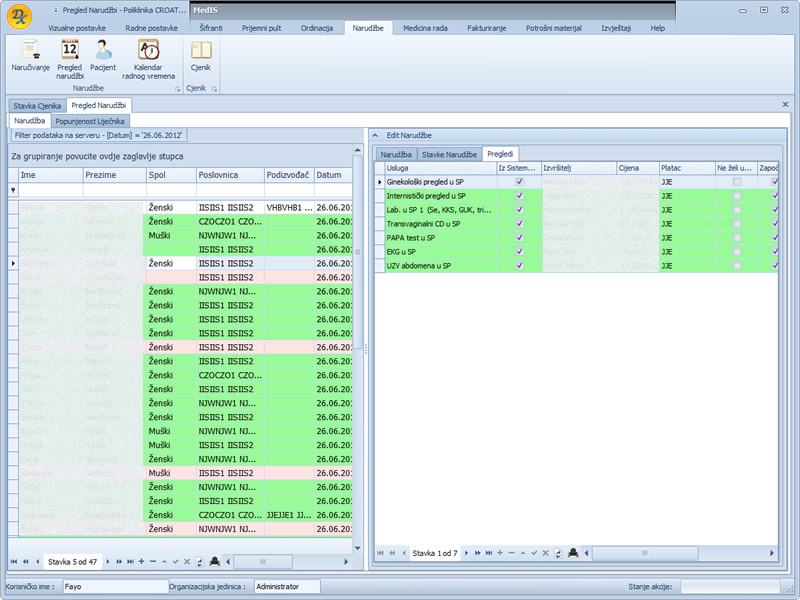Toggle Iz Sistem checkbox for UZV abdomena
This screenshot has width=800, height=600.
point(519,265)
